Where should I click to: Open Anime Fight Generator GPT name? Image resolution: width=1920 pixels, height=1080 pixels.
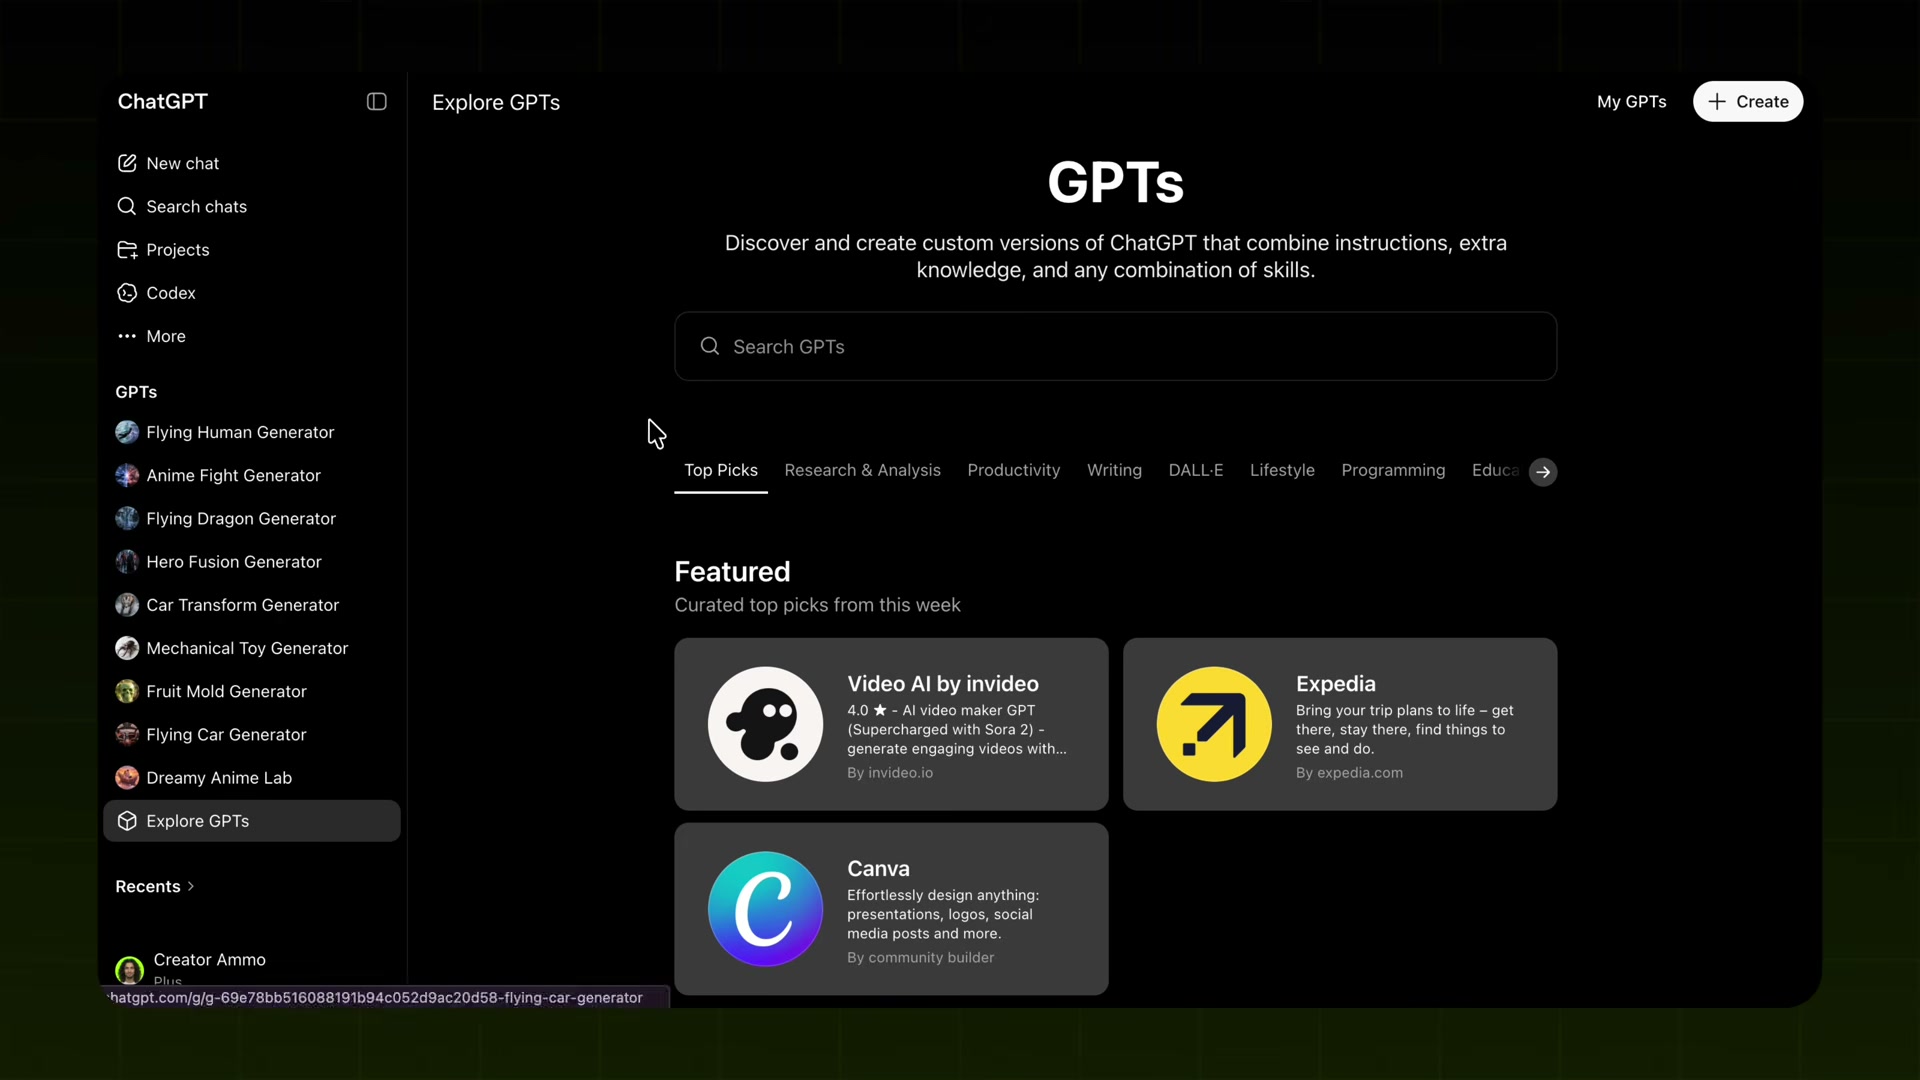click(x=233, y=475)
